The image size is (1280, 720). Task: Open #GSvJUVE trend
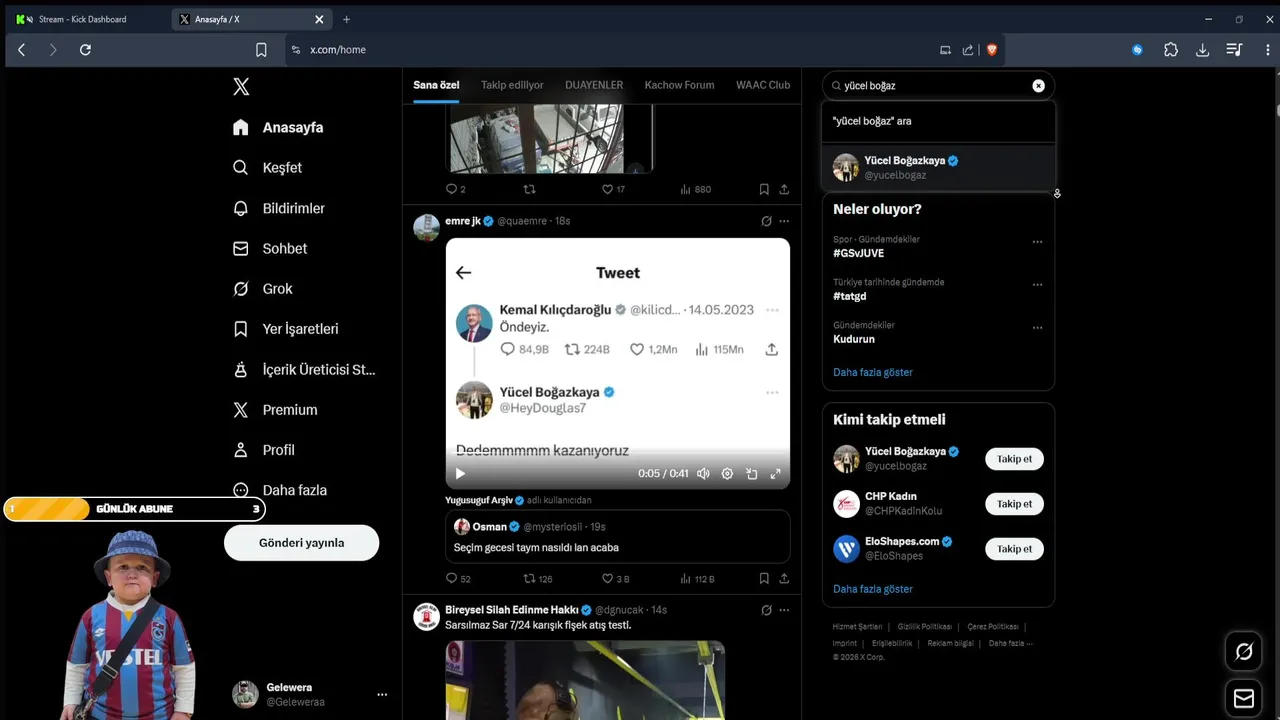click(x=858, y=253)
